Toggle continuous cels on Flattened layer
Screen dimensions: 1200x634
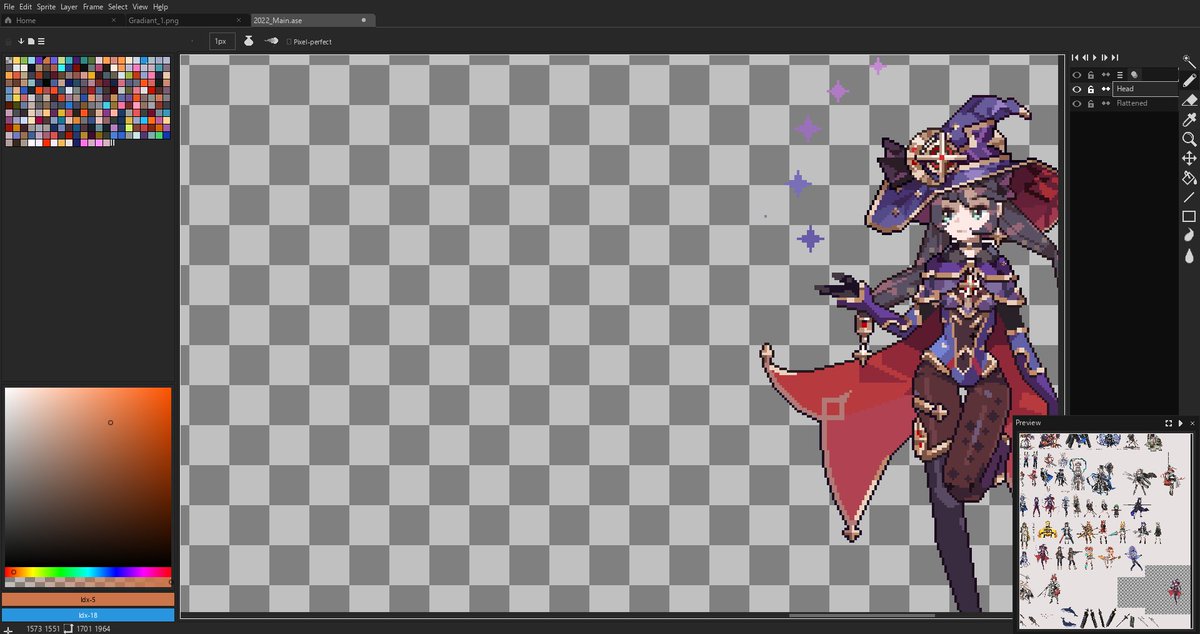(x=1106, y=103)
